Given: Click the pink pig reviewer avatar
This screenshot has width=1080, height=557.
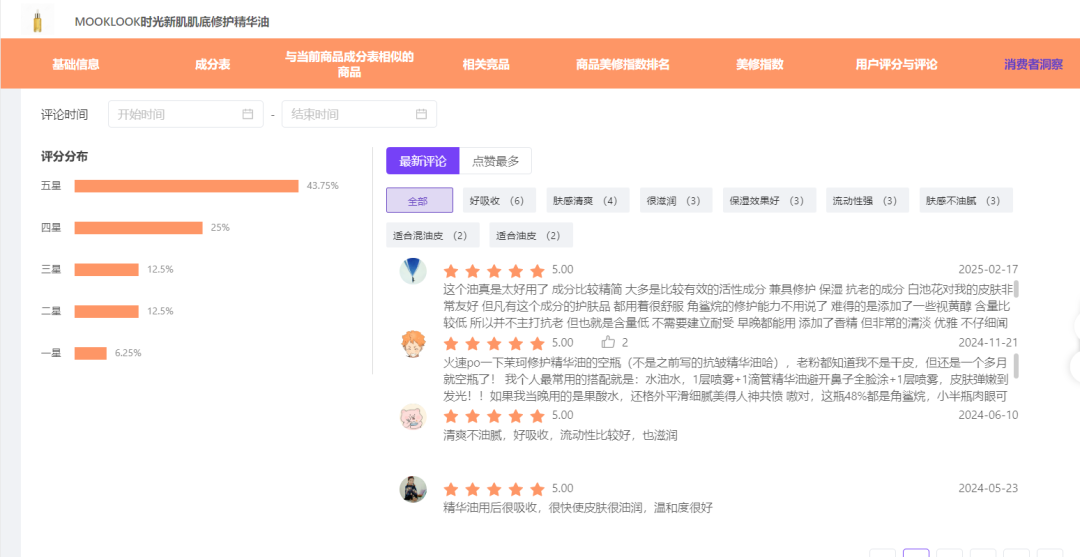Looking at the screenshot, I should (x=413, y=417).
